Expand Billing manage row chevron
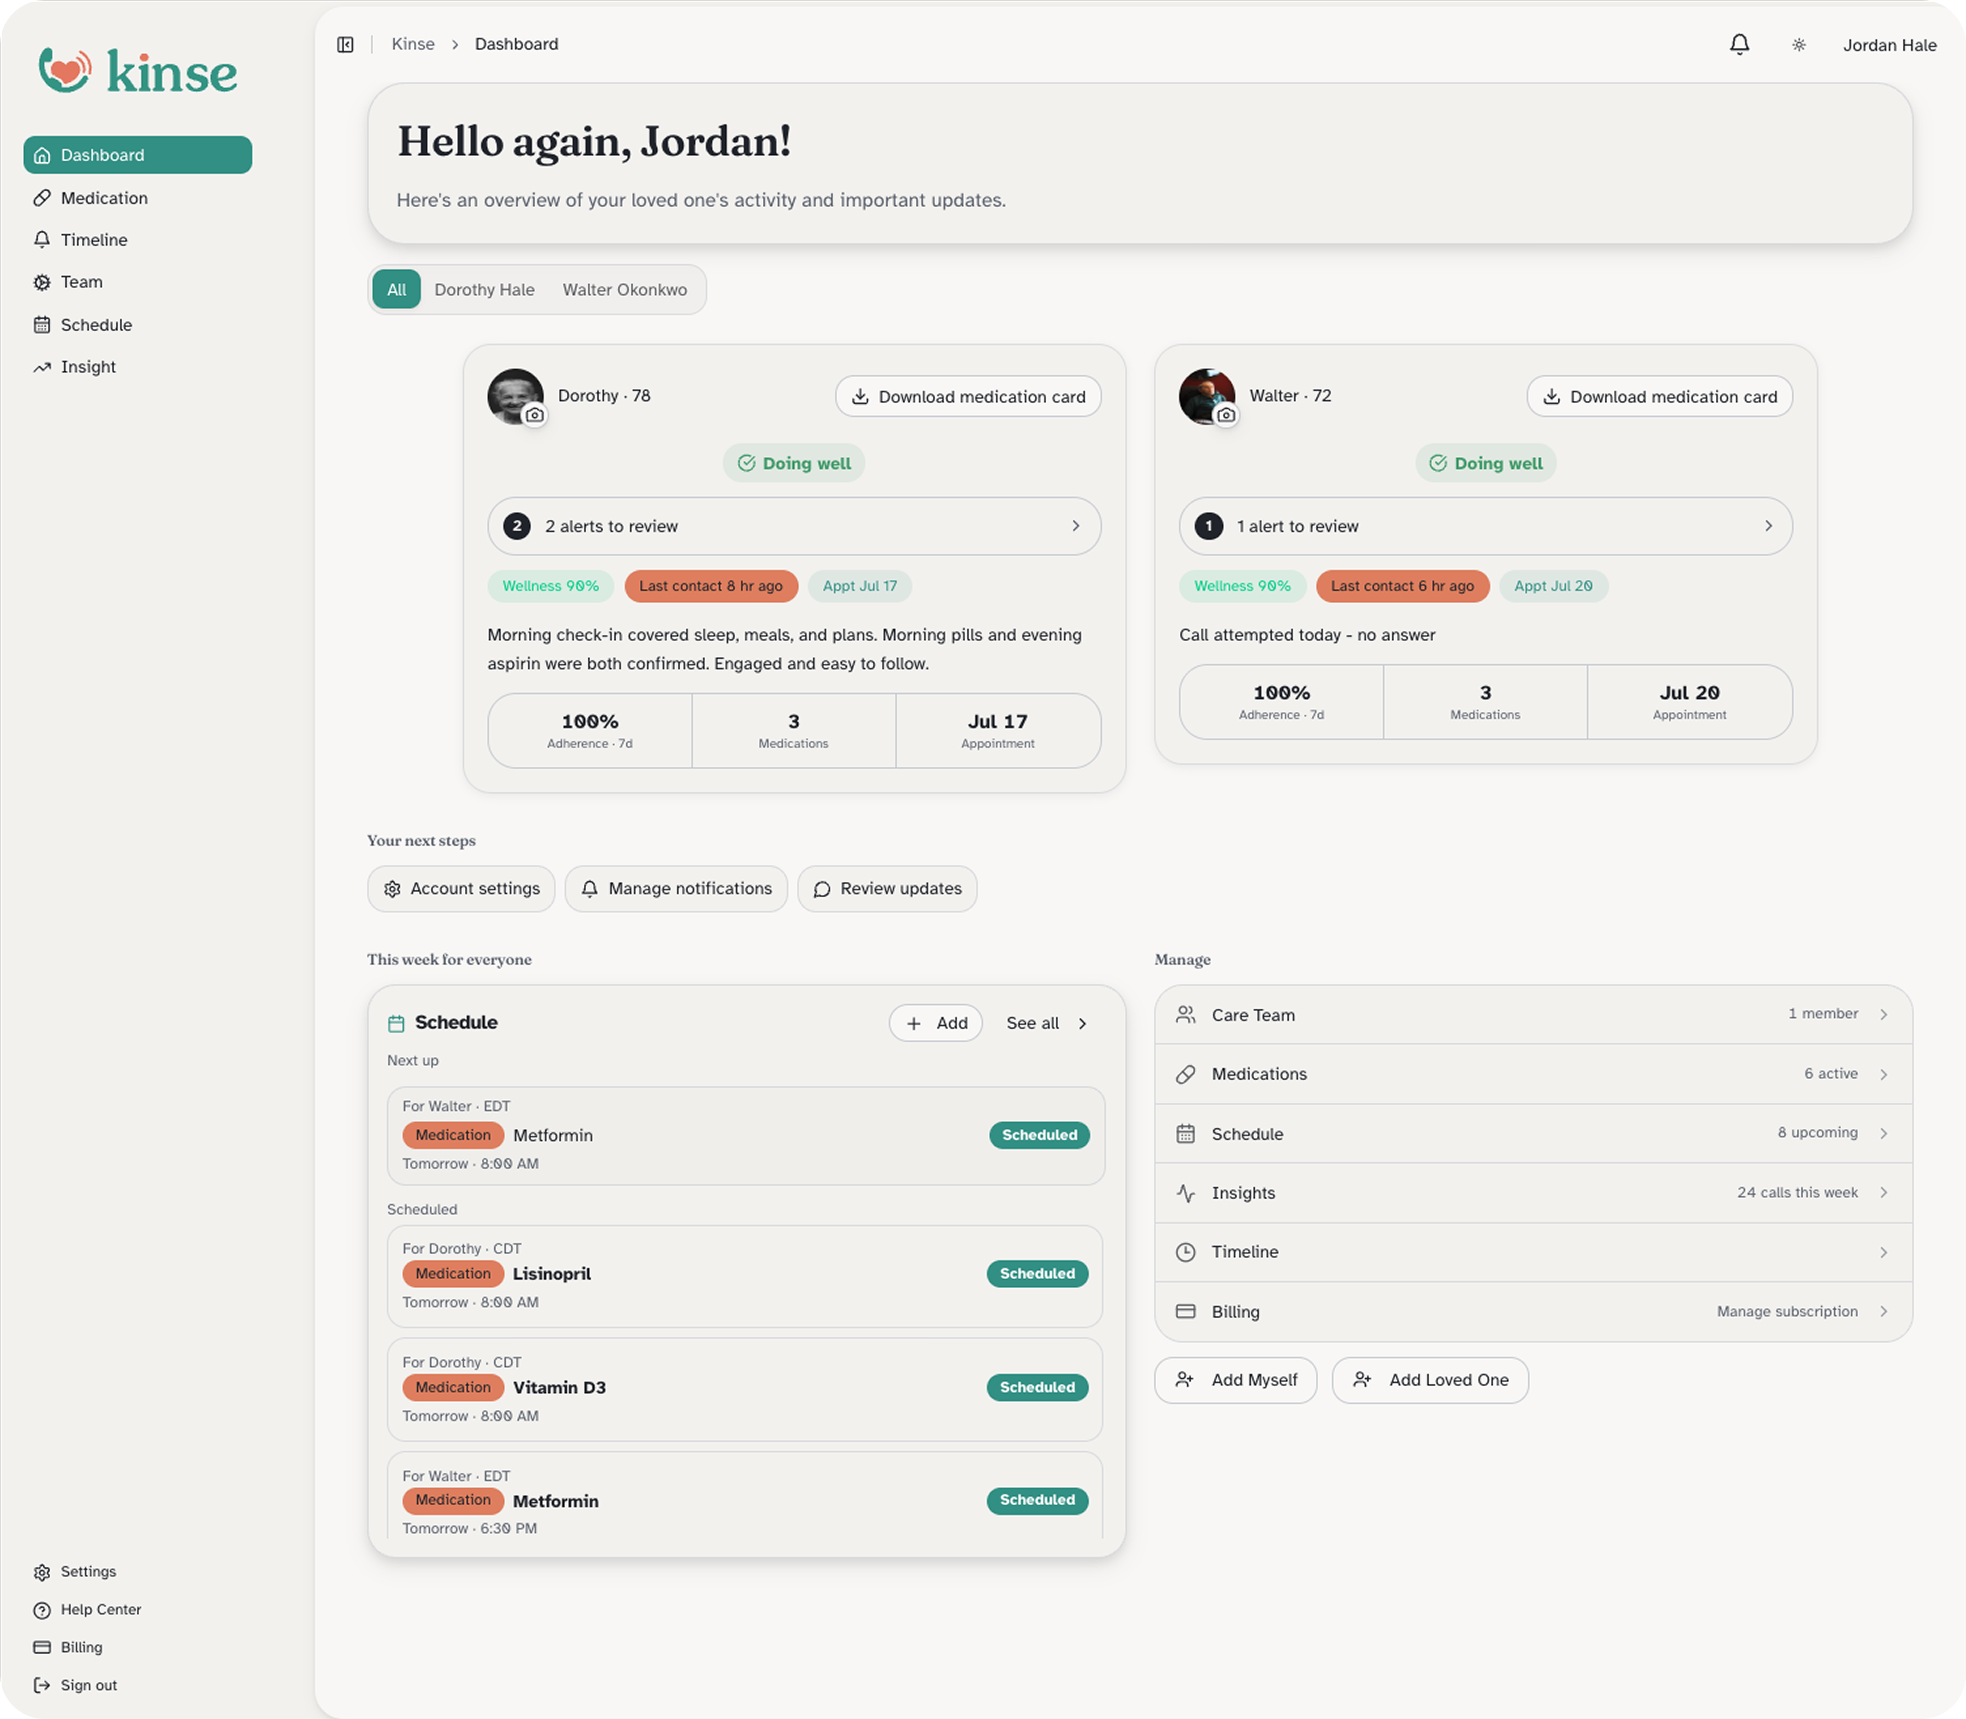 1883,1311
